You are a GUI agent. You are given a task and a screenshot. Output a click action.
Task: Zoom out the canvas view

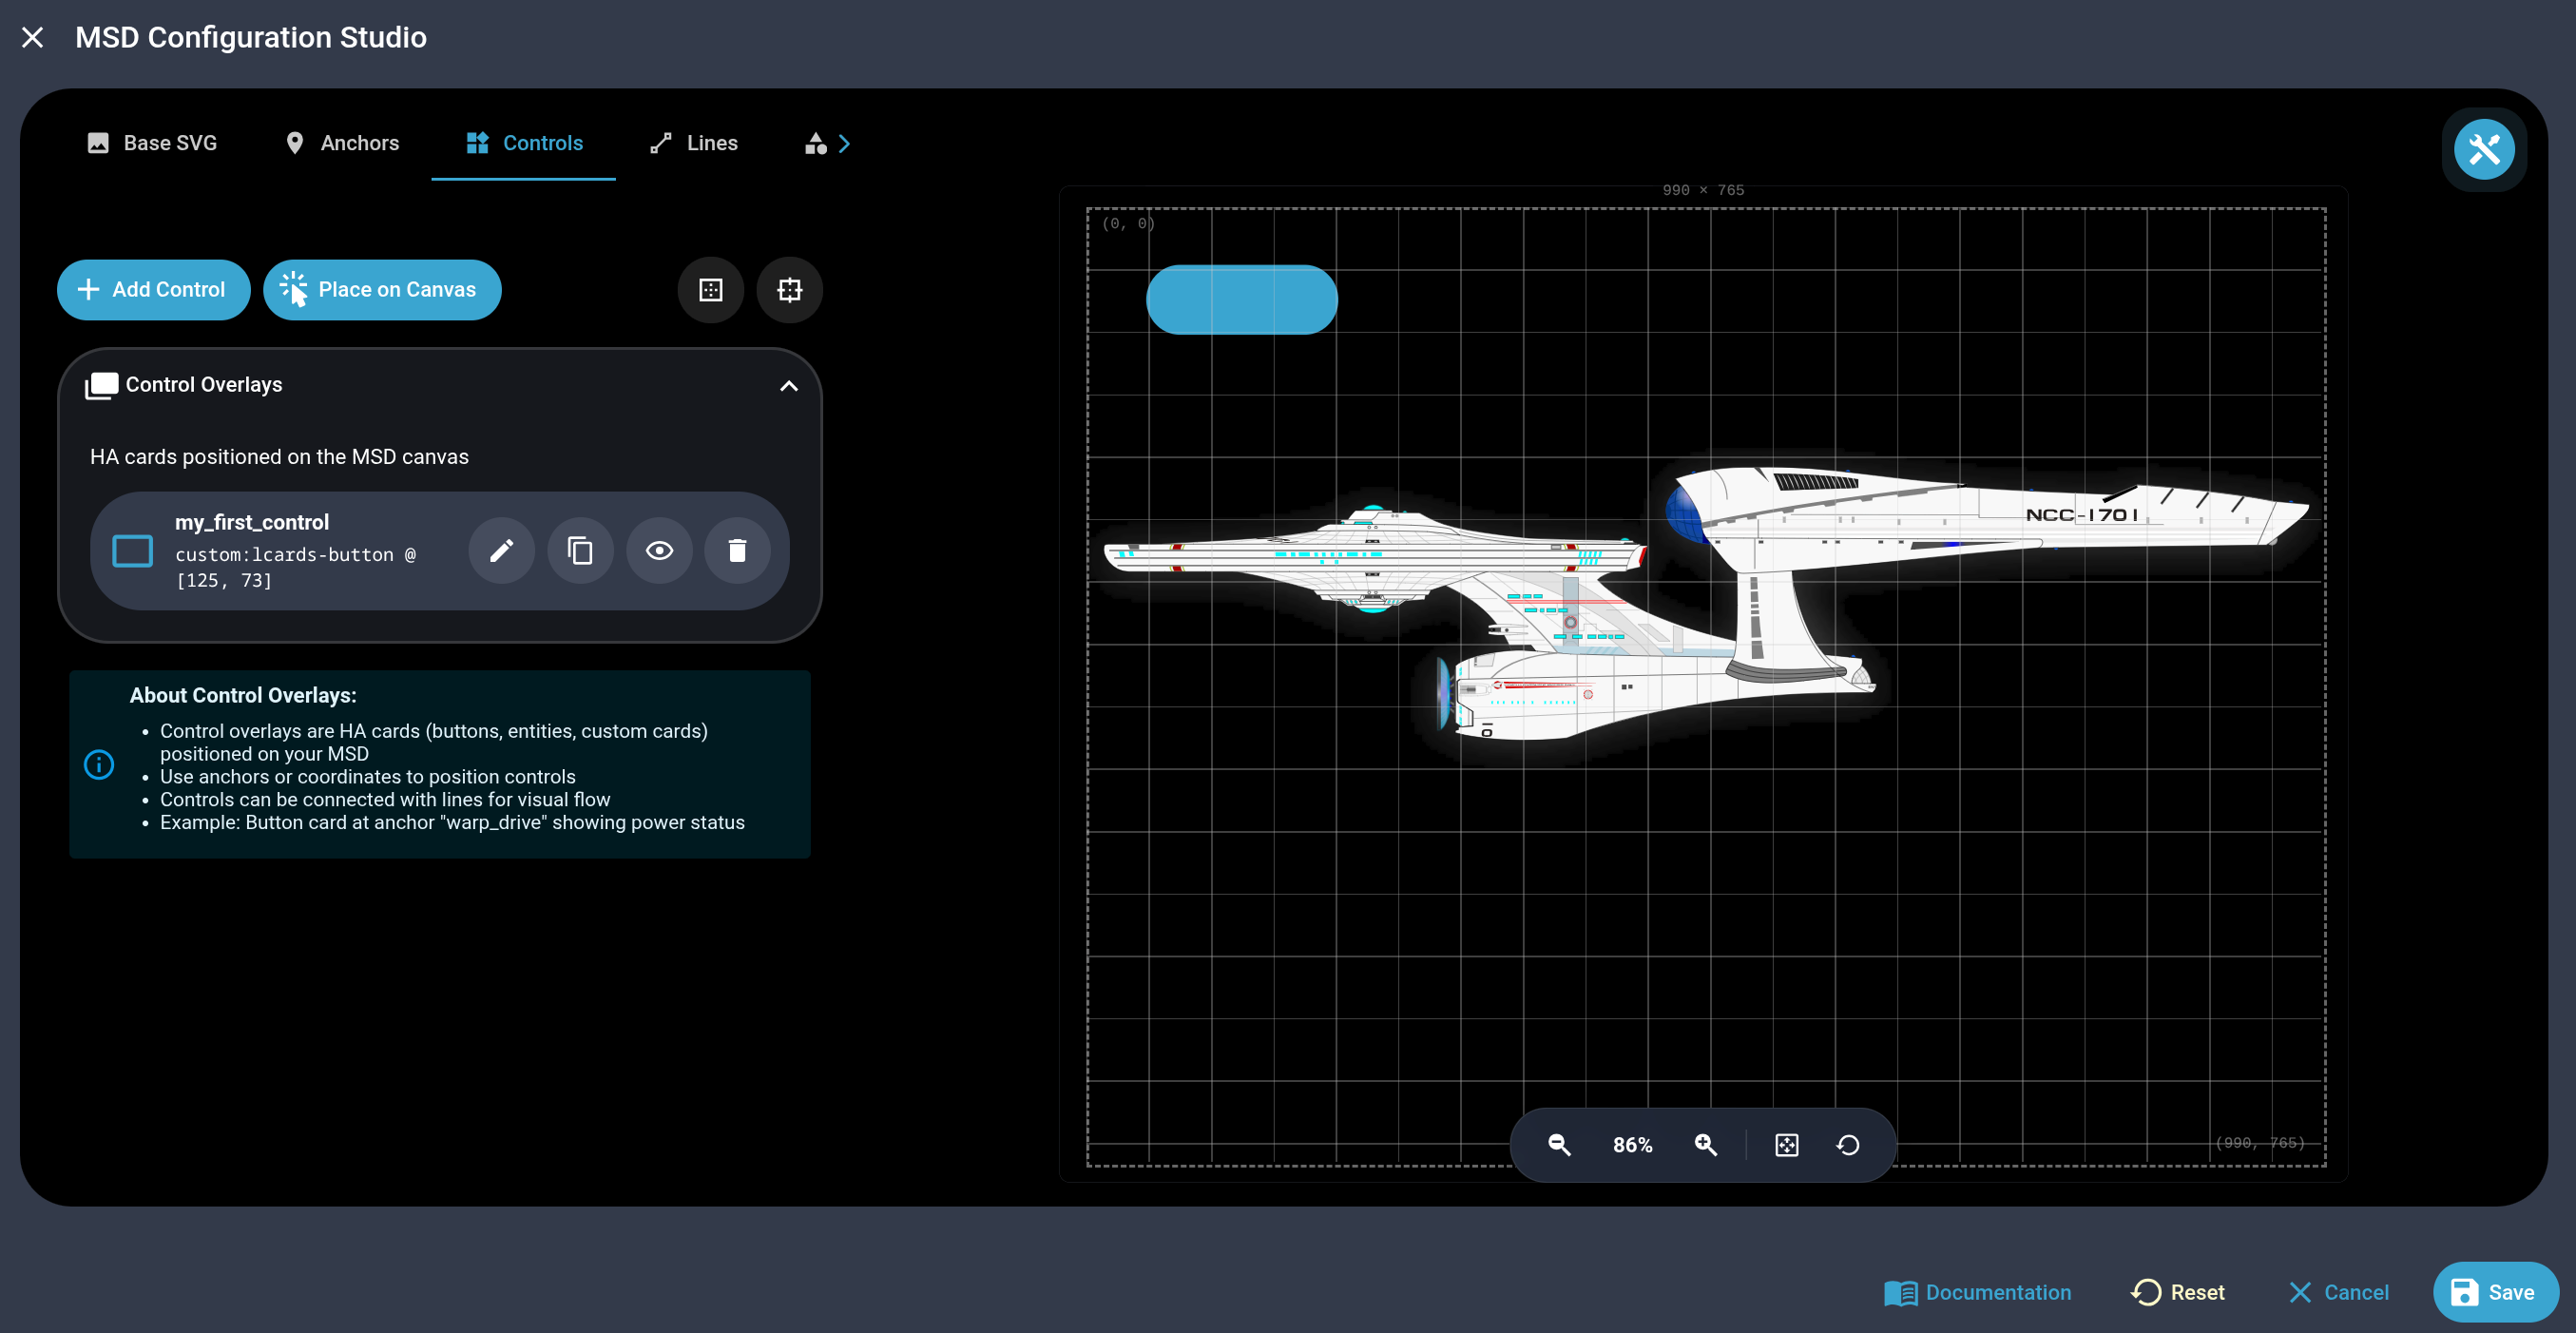[x=1559, y=1145]
